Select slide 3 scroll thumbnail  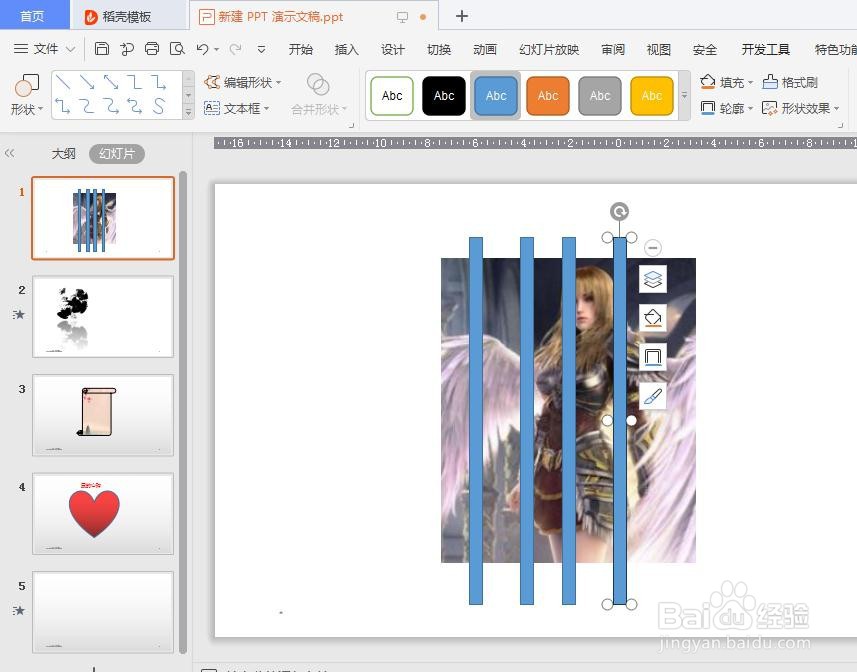click(103, 415)
